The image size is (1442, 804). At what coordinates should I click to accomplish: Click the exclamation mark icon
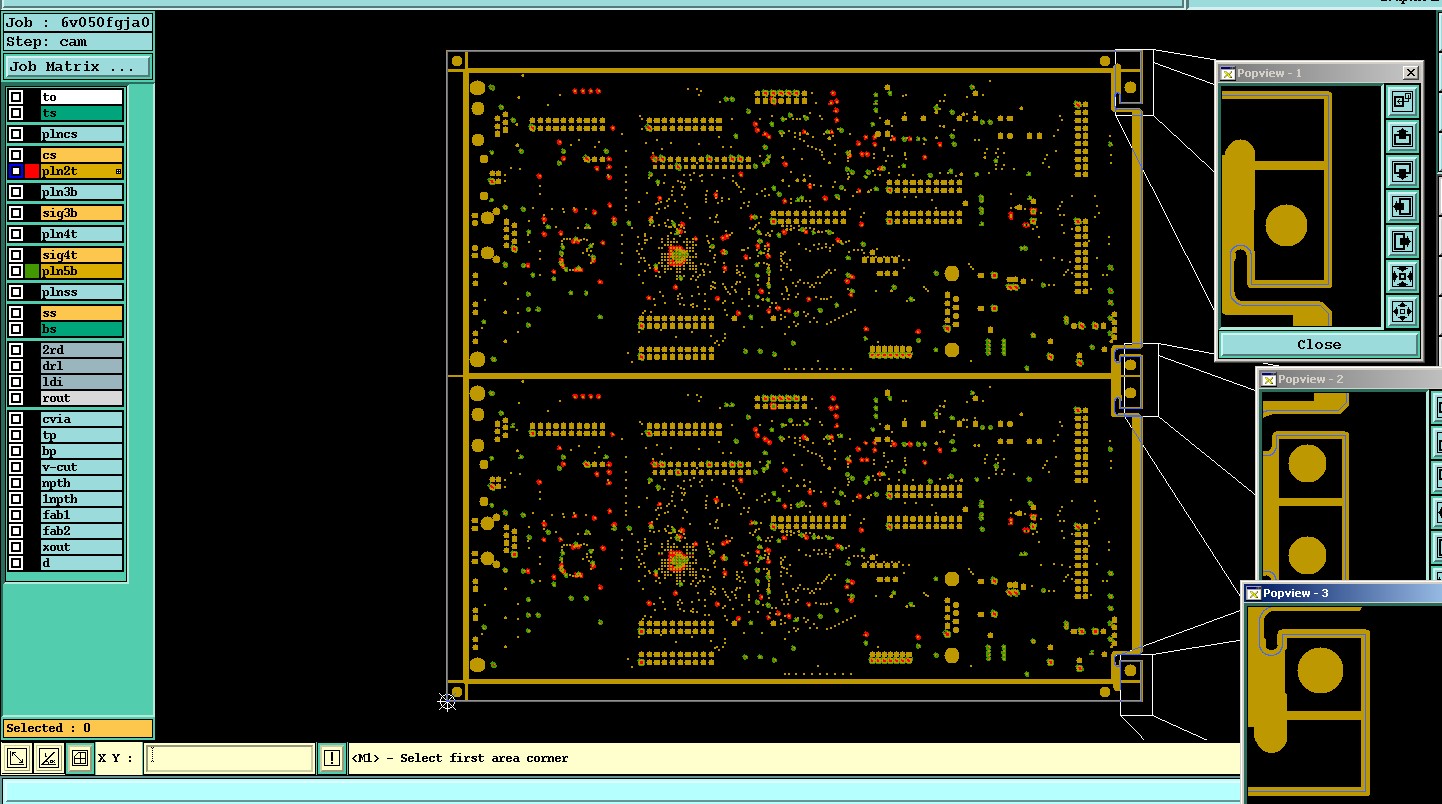pos(332,759)
